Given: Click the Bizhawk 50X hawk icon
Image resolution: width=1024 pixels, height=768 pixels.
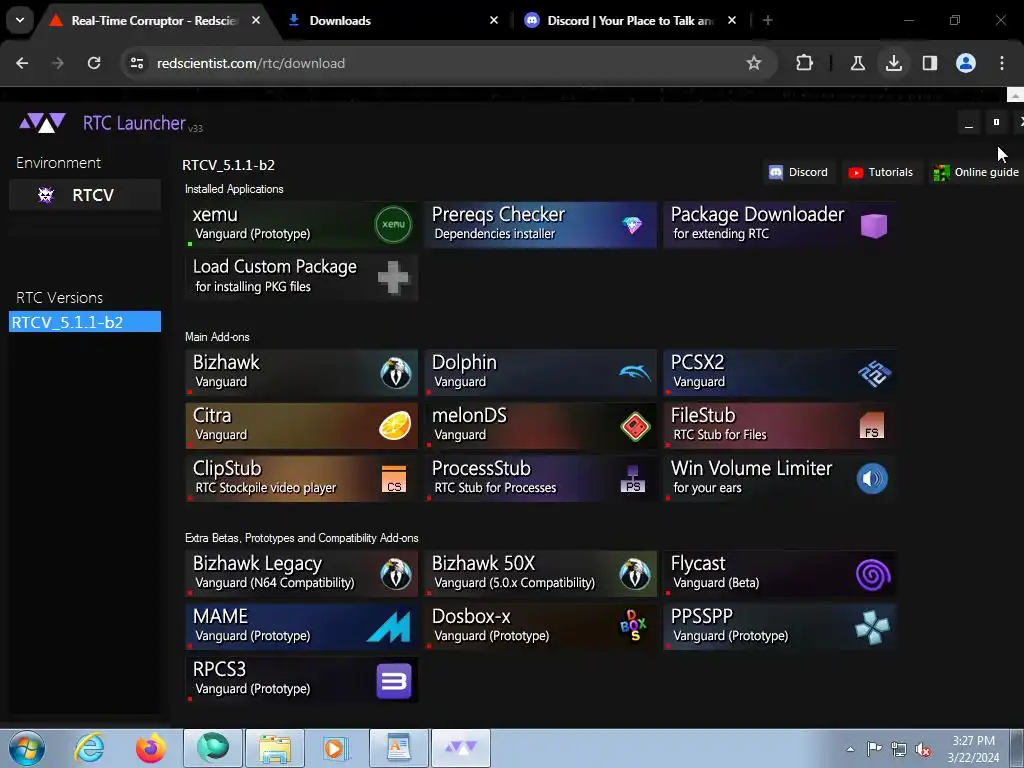Looking at the screenshot, I should coord(635,575).
